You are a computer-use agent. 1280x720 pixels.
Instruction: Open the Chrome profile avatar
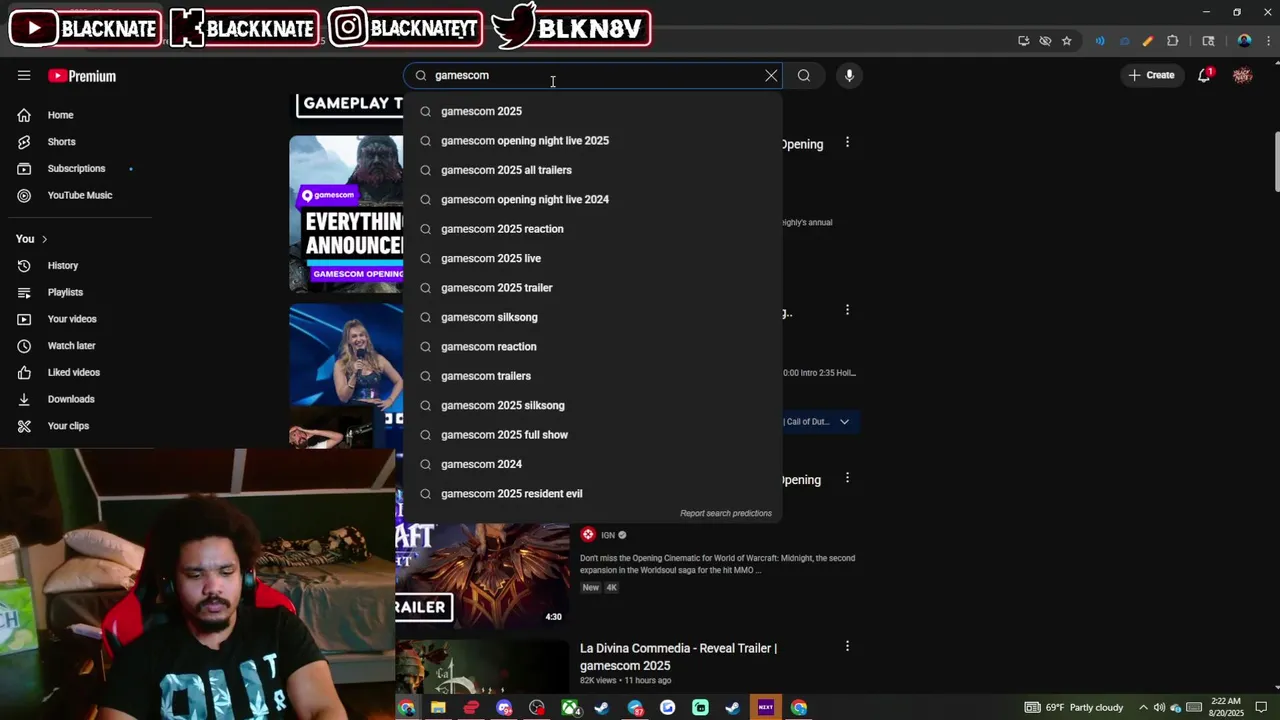1244,41
